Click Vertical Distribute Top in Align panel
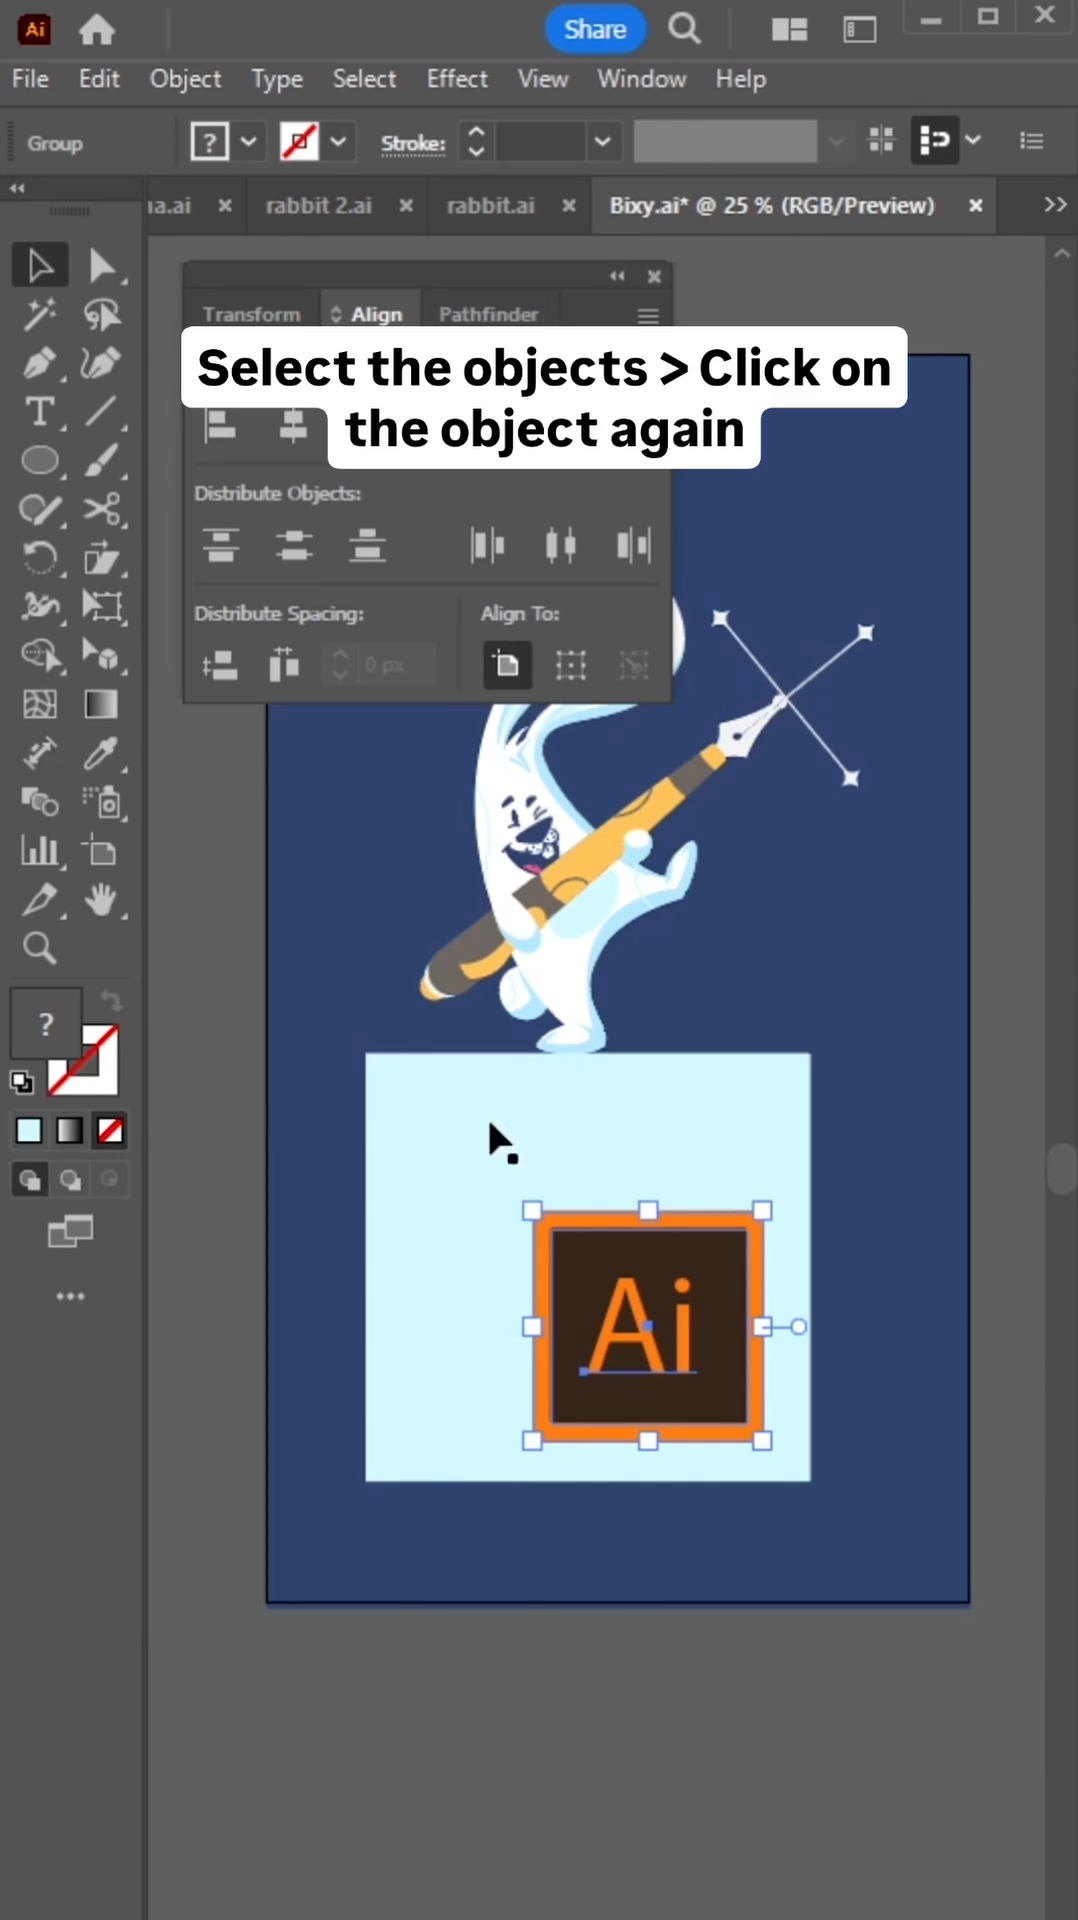The height and width of the screenshot is (1920, 1078). pos(221,546)
